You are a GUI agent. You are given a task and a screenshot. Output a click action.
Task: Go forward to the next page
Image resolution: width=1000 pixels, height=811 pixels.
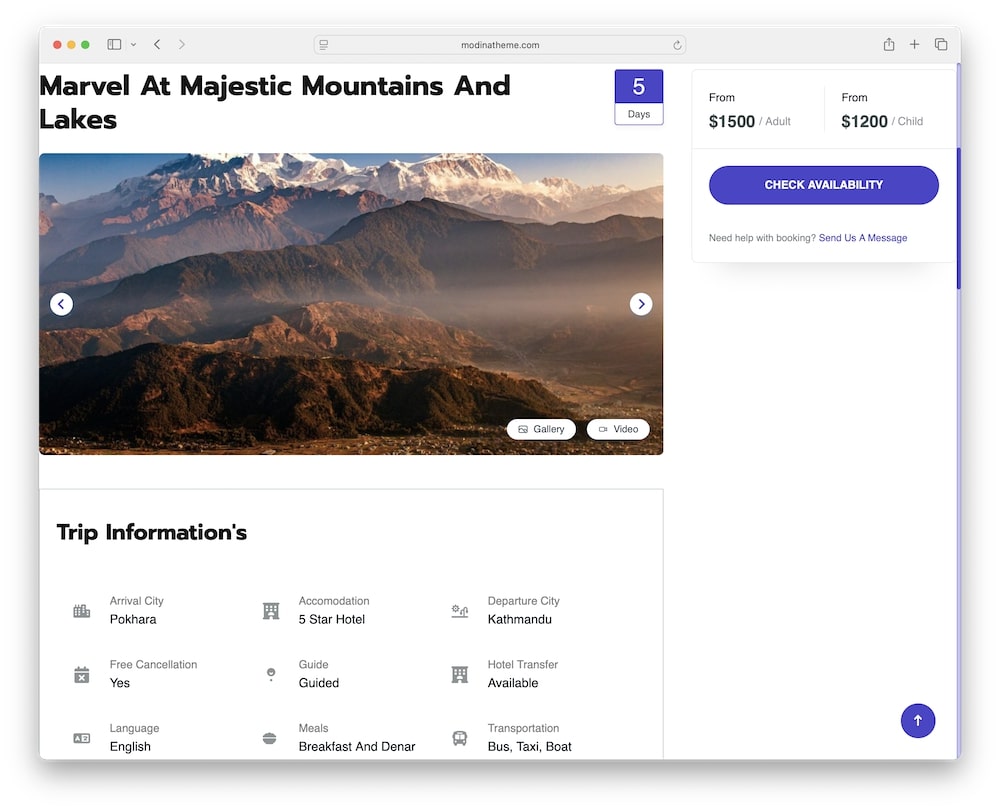tap(182, 45)
